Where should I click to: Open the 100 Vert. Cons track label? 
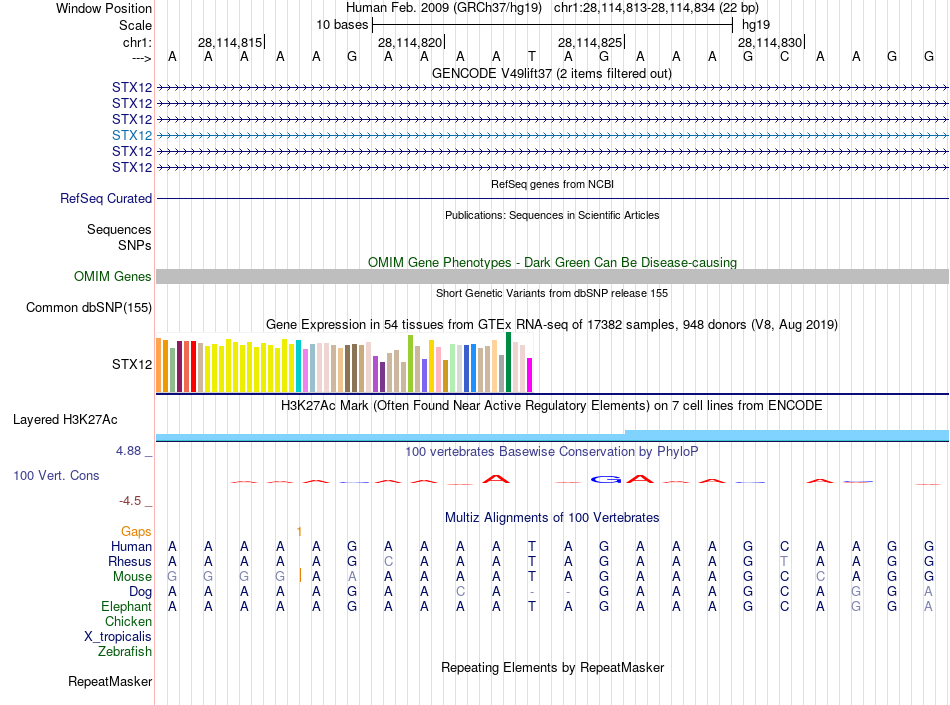[56, 476]
